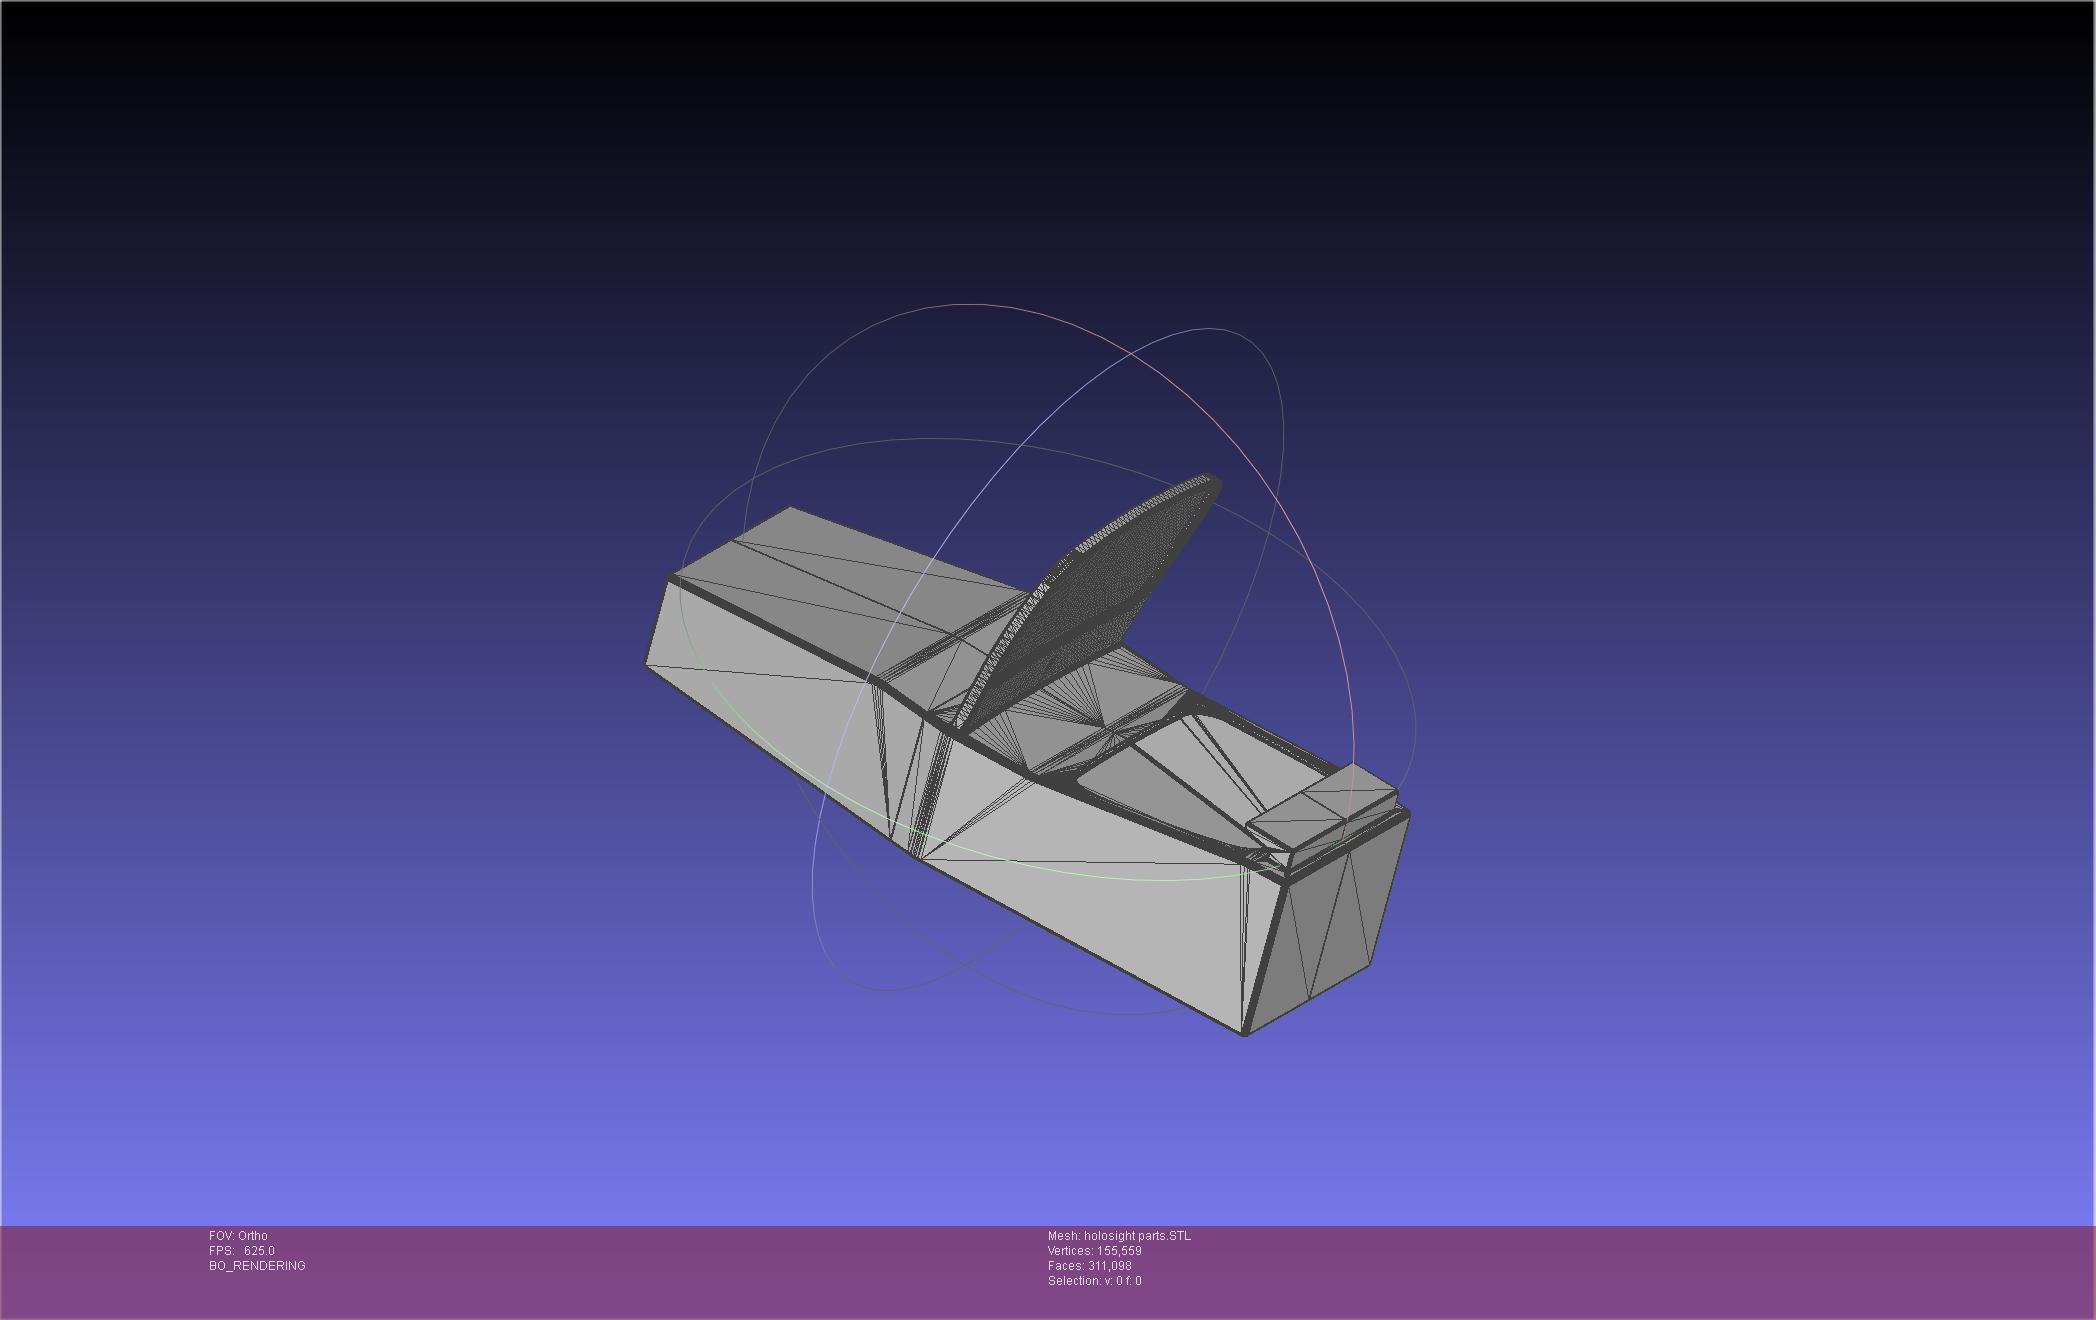Click the bottom corner vertex of model
The width and height of the screenshot is (2096, 1320).
click(x=1245, y=1033)
